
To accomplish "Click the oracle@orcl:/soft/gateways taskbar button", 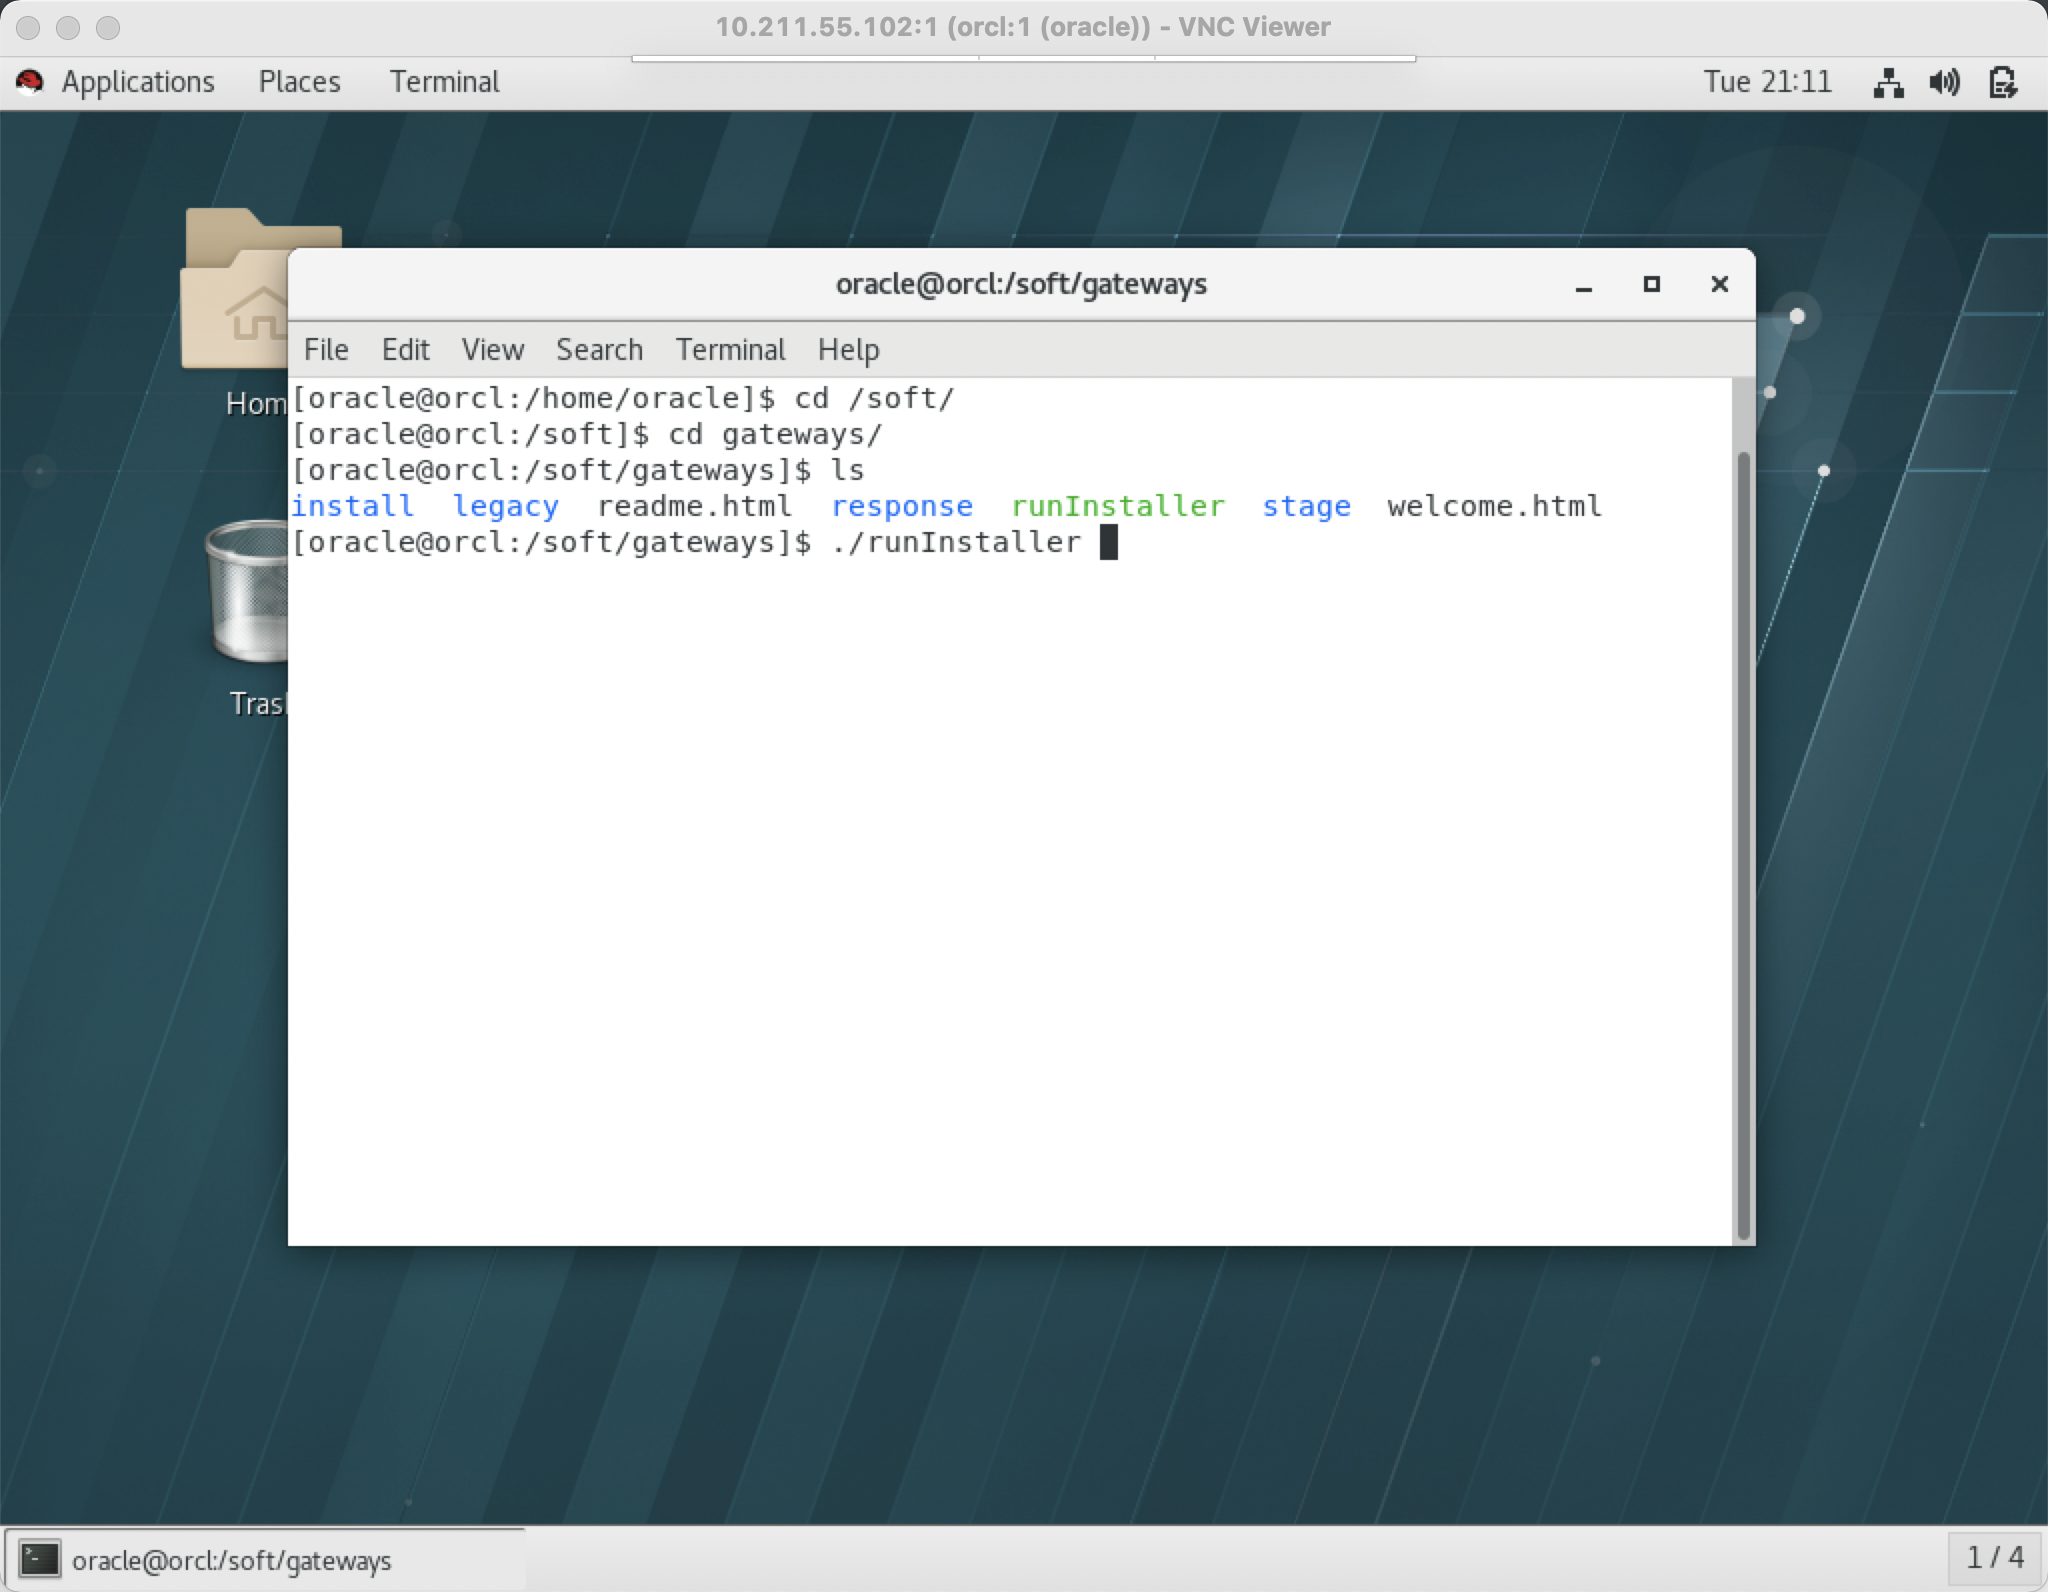I will pos(231,1560).
